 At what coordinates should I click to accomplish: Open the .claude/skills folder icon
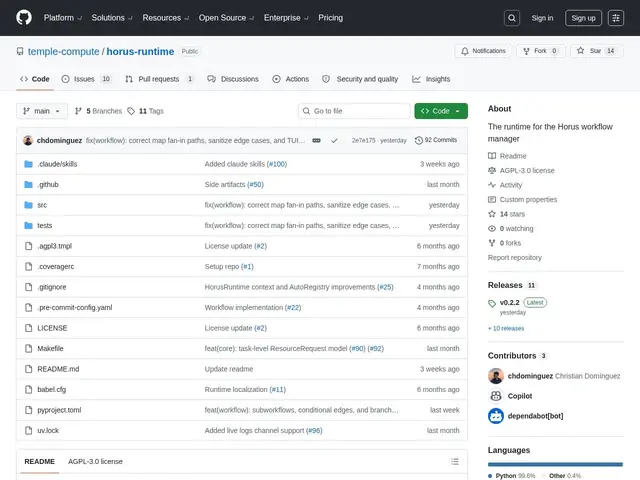28,164
